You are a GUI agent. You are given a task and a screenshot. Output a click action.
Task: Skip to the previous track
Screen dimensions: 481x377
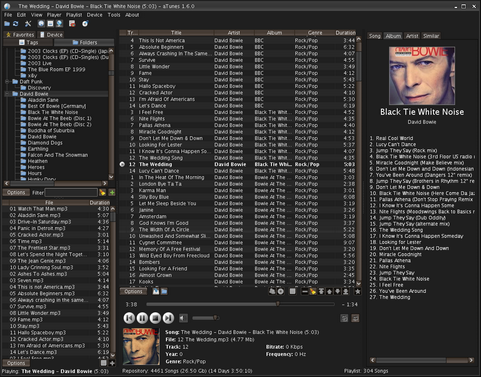coord(129,318)
